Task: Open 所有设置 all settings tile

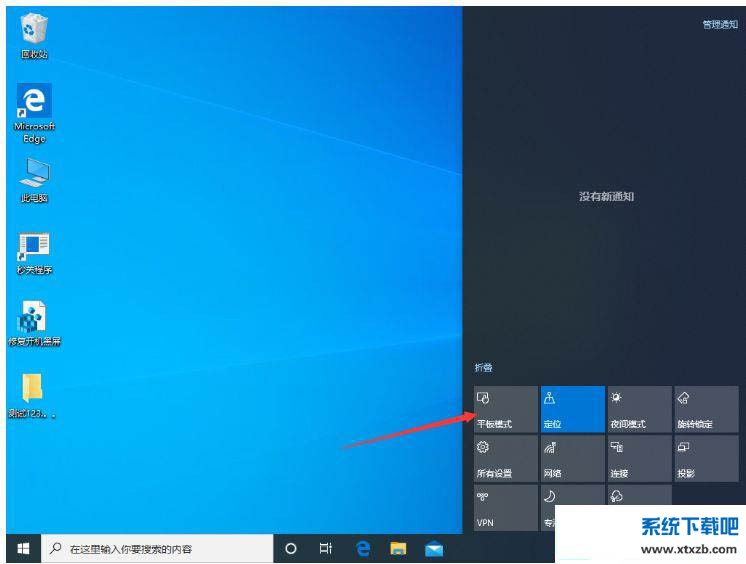Action: pyautogui.click(x=505, y=458)
